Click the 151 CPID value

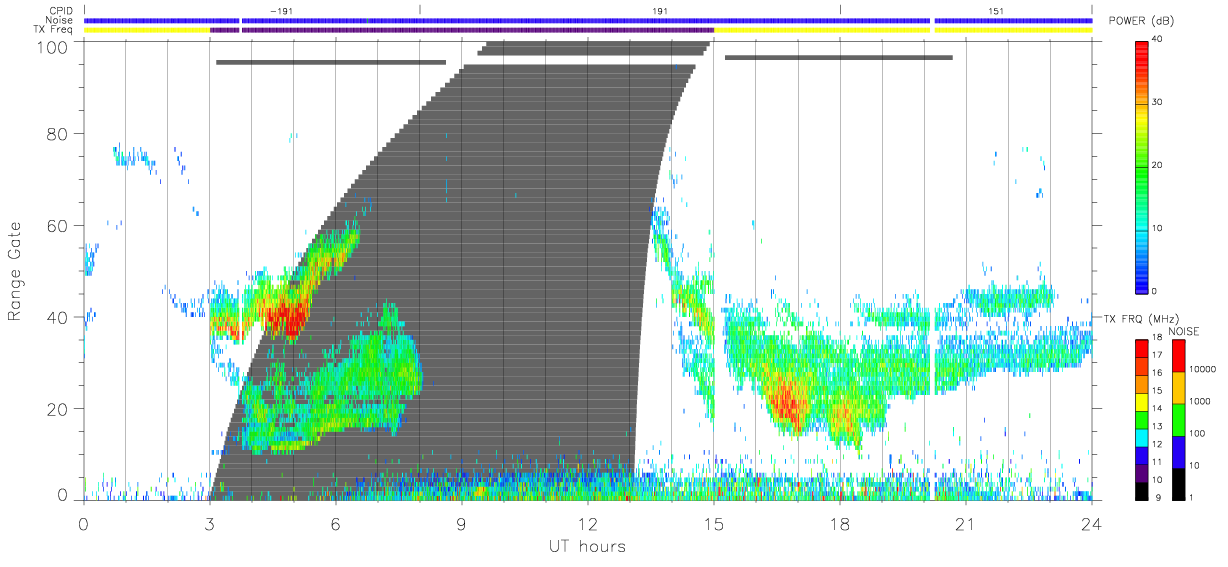tap(995, 11)
